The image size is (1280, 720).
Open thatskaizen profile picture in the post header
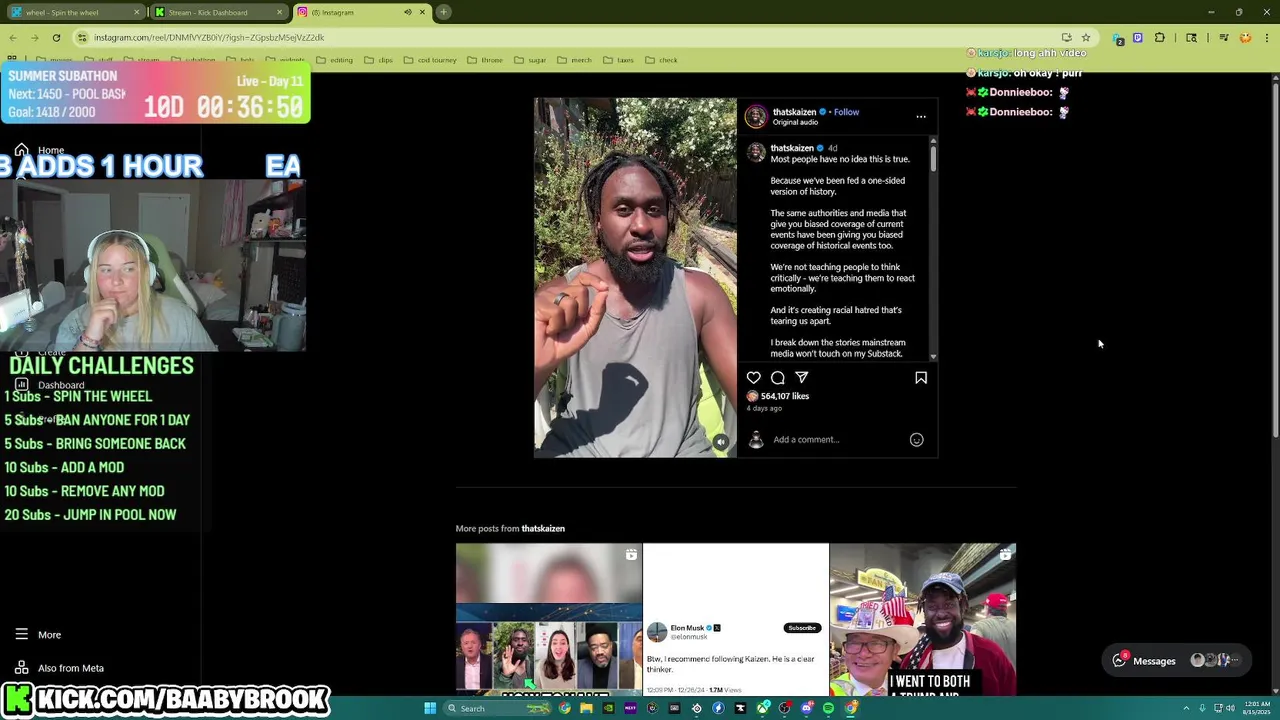[x=756, y=116]
